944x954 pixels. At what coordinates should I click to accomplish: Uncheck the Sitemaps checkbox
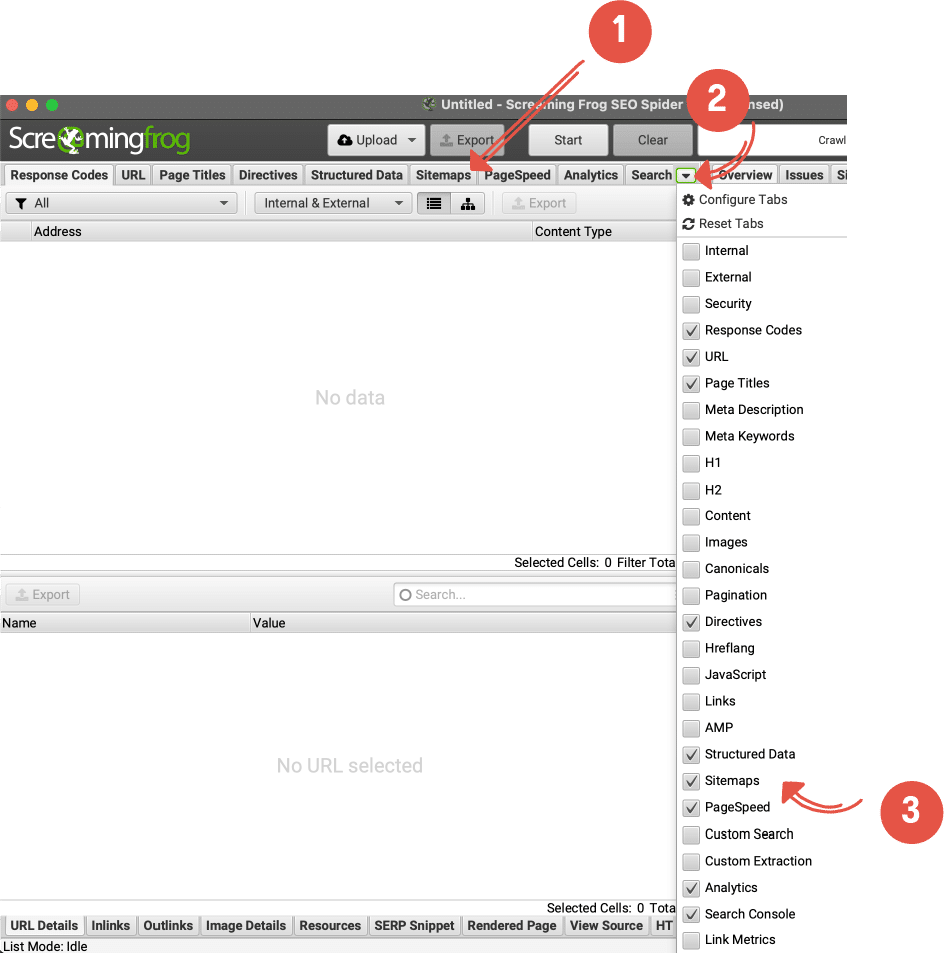click(x=691, y=781)
